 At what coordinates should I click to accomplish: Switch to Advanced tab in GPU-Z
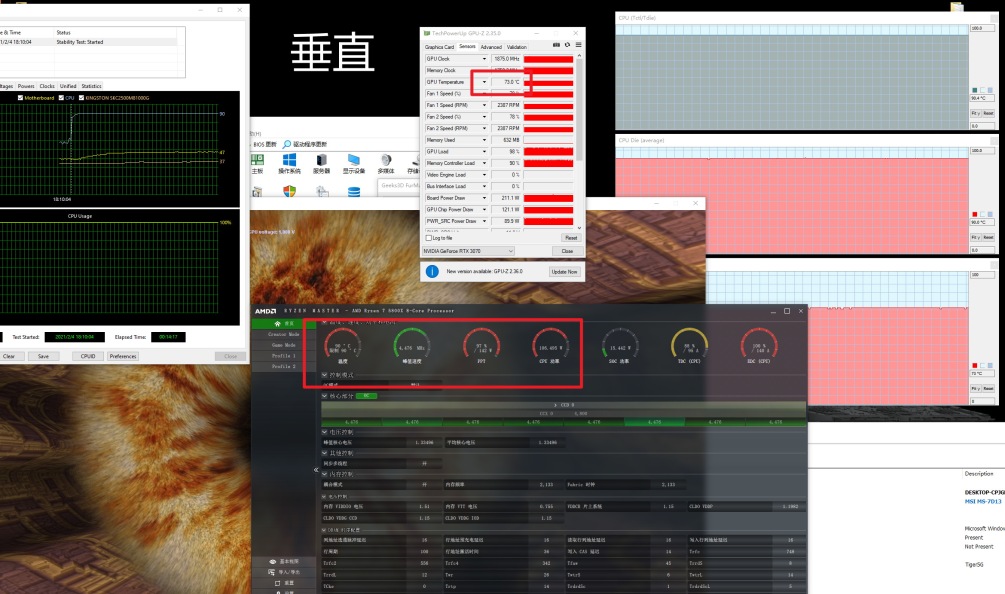pyautogui.click(x=491, y=47)
